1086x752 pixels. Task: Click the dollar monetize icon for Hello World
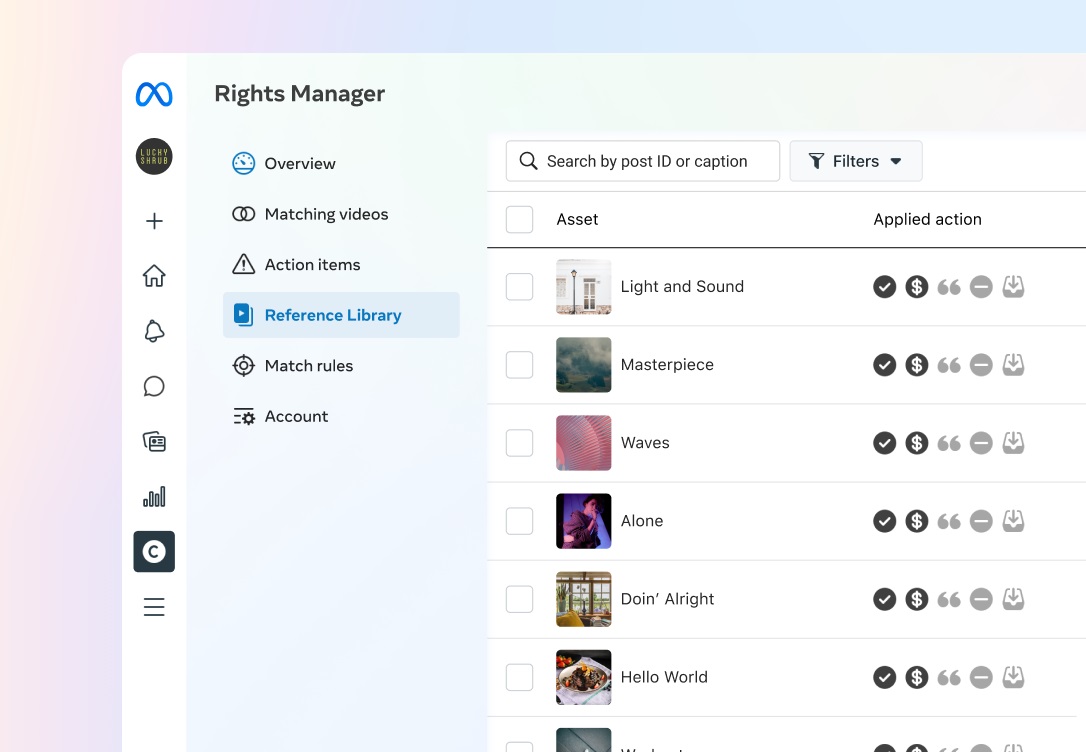tap(916, 677)
